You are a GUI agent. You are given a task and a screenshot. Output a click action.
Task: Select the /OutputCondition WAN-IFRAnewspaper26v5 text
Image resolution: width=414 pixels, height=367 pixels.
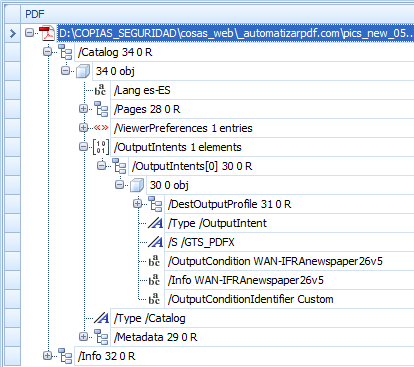point(275,261)
